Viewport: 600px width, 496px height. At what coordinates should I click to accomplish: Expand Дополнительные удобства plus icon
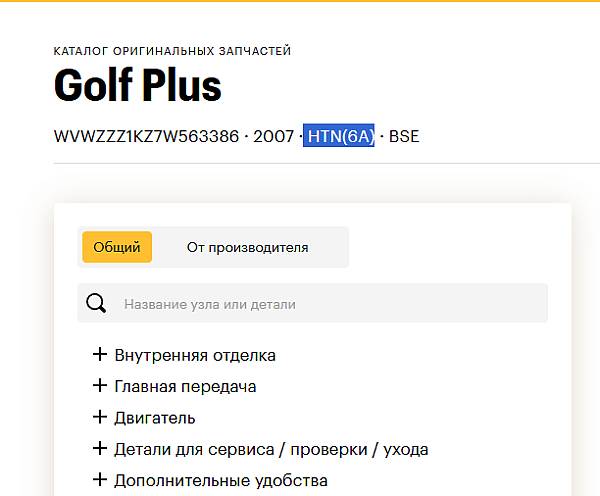coord(99,479)
